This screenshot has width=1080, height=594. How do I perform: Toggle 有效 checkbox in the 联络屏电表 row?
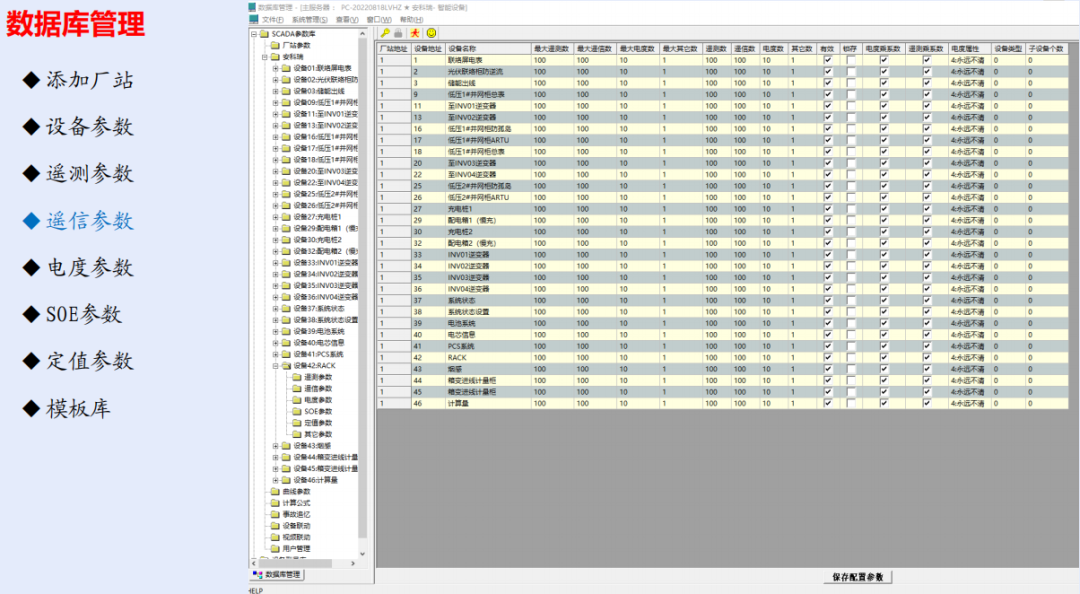[828, 61]
